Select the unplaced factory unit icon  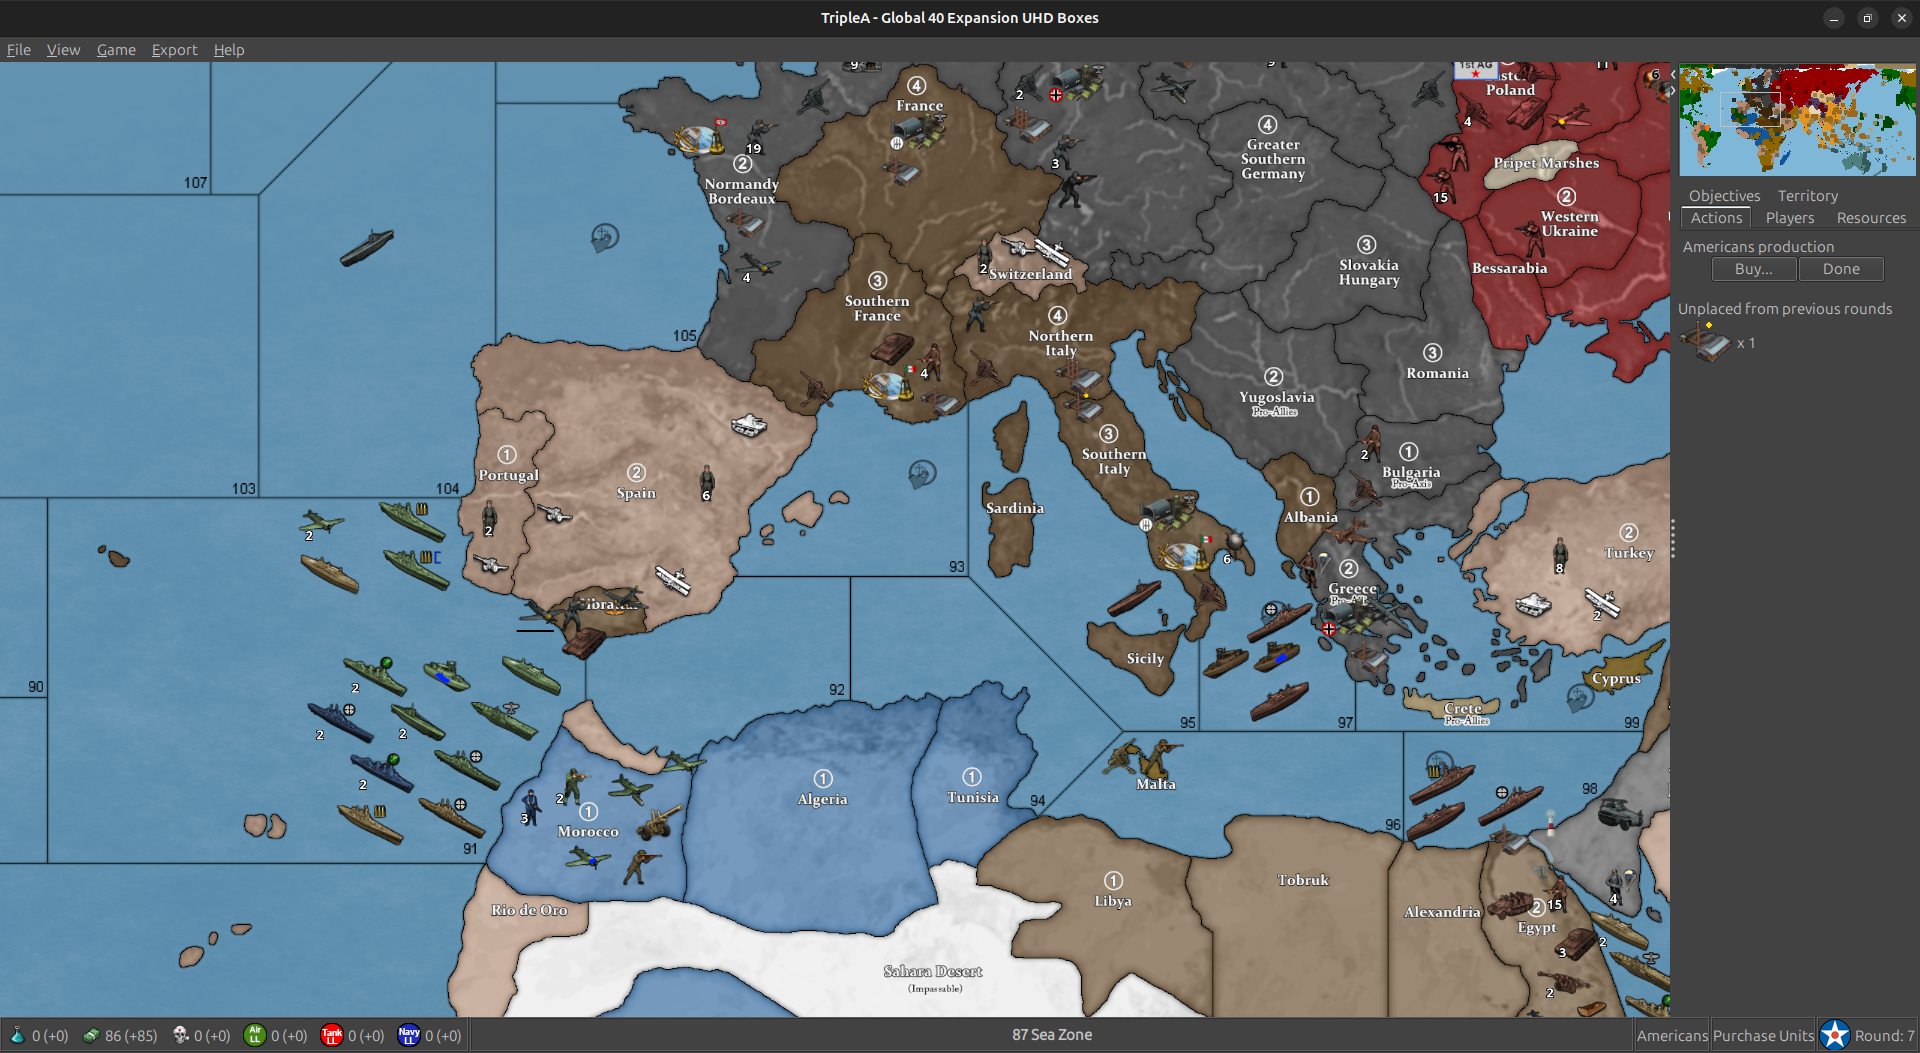point(1706,342)
